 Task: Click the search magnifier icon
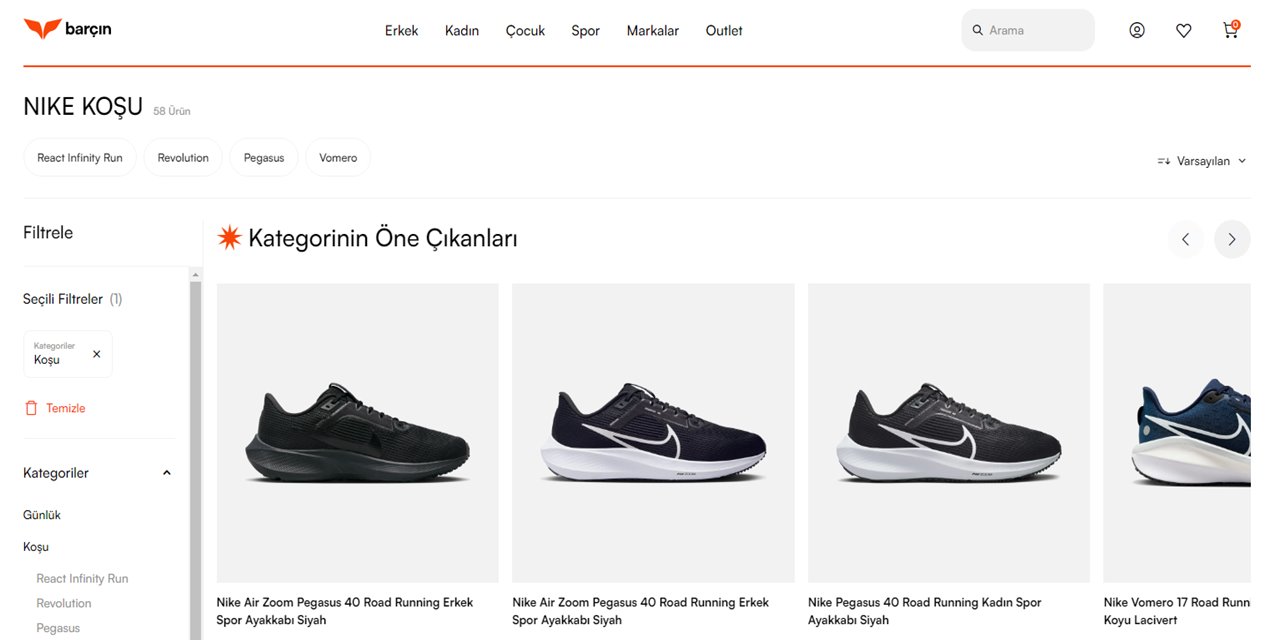pos(978,30)
